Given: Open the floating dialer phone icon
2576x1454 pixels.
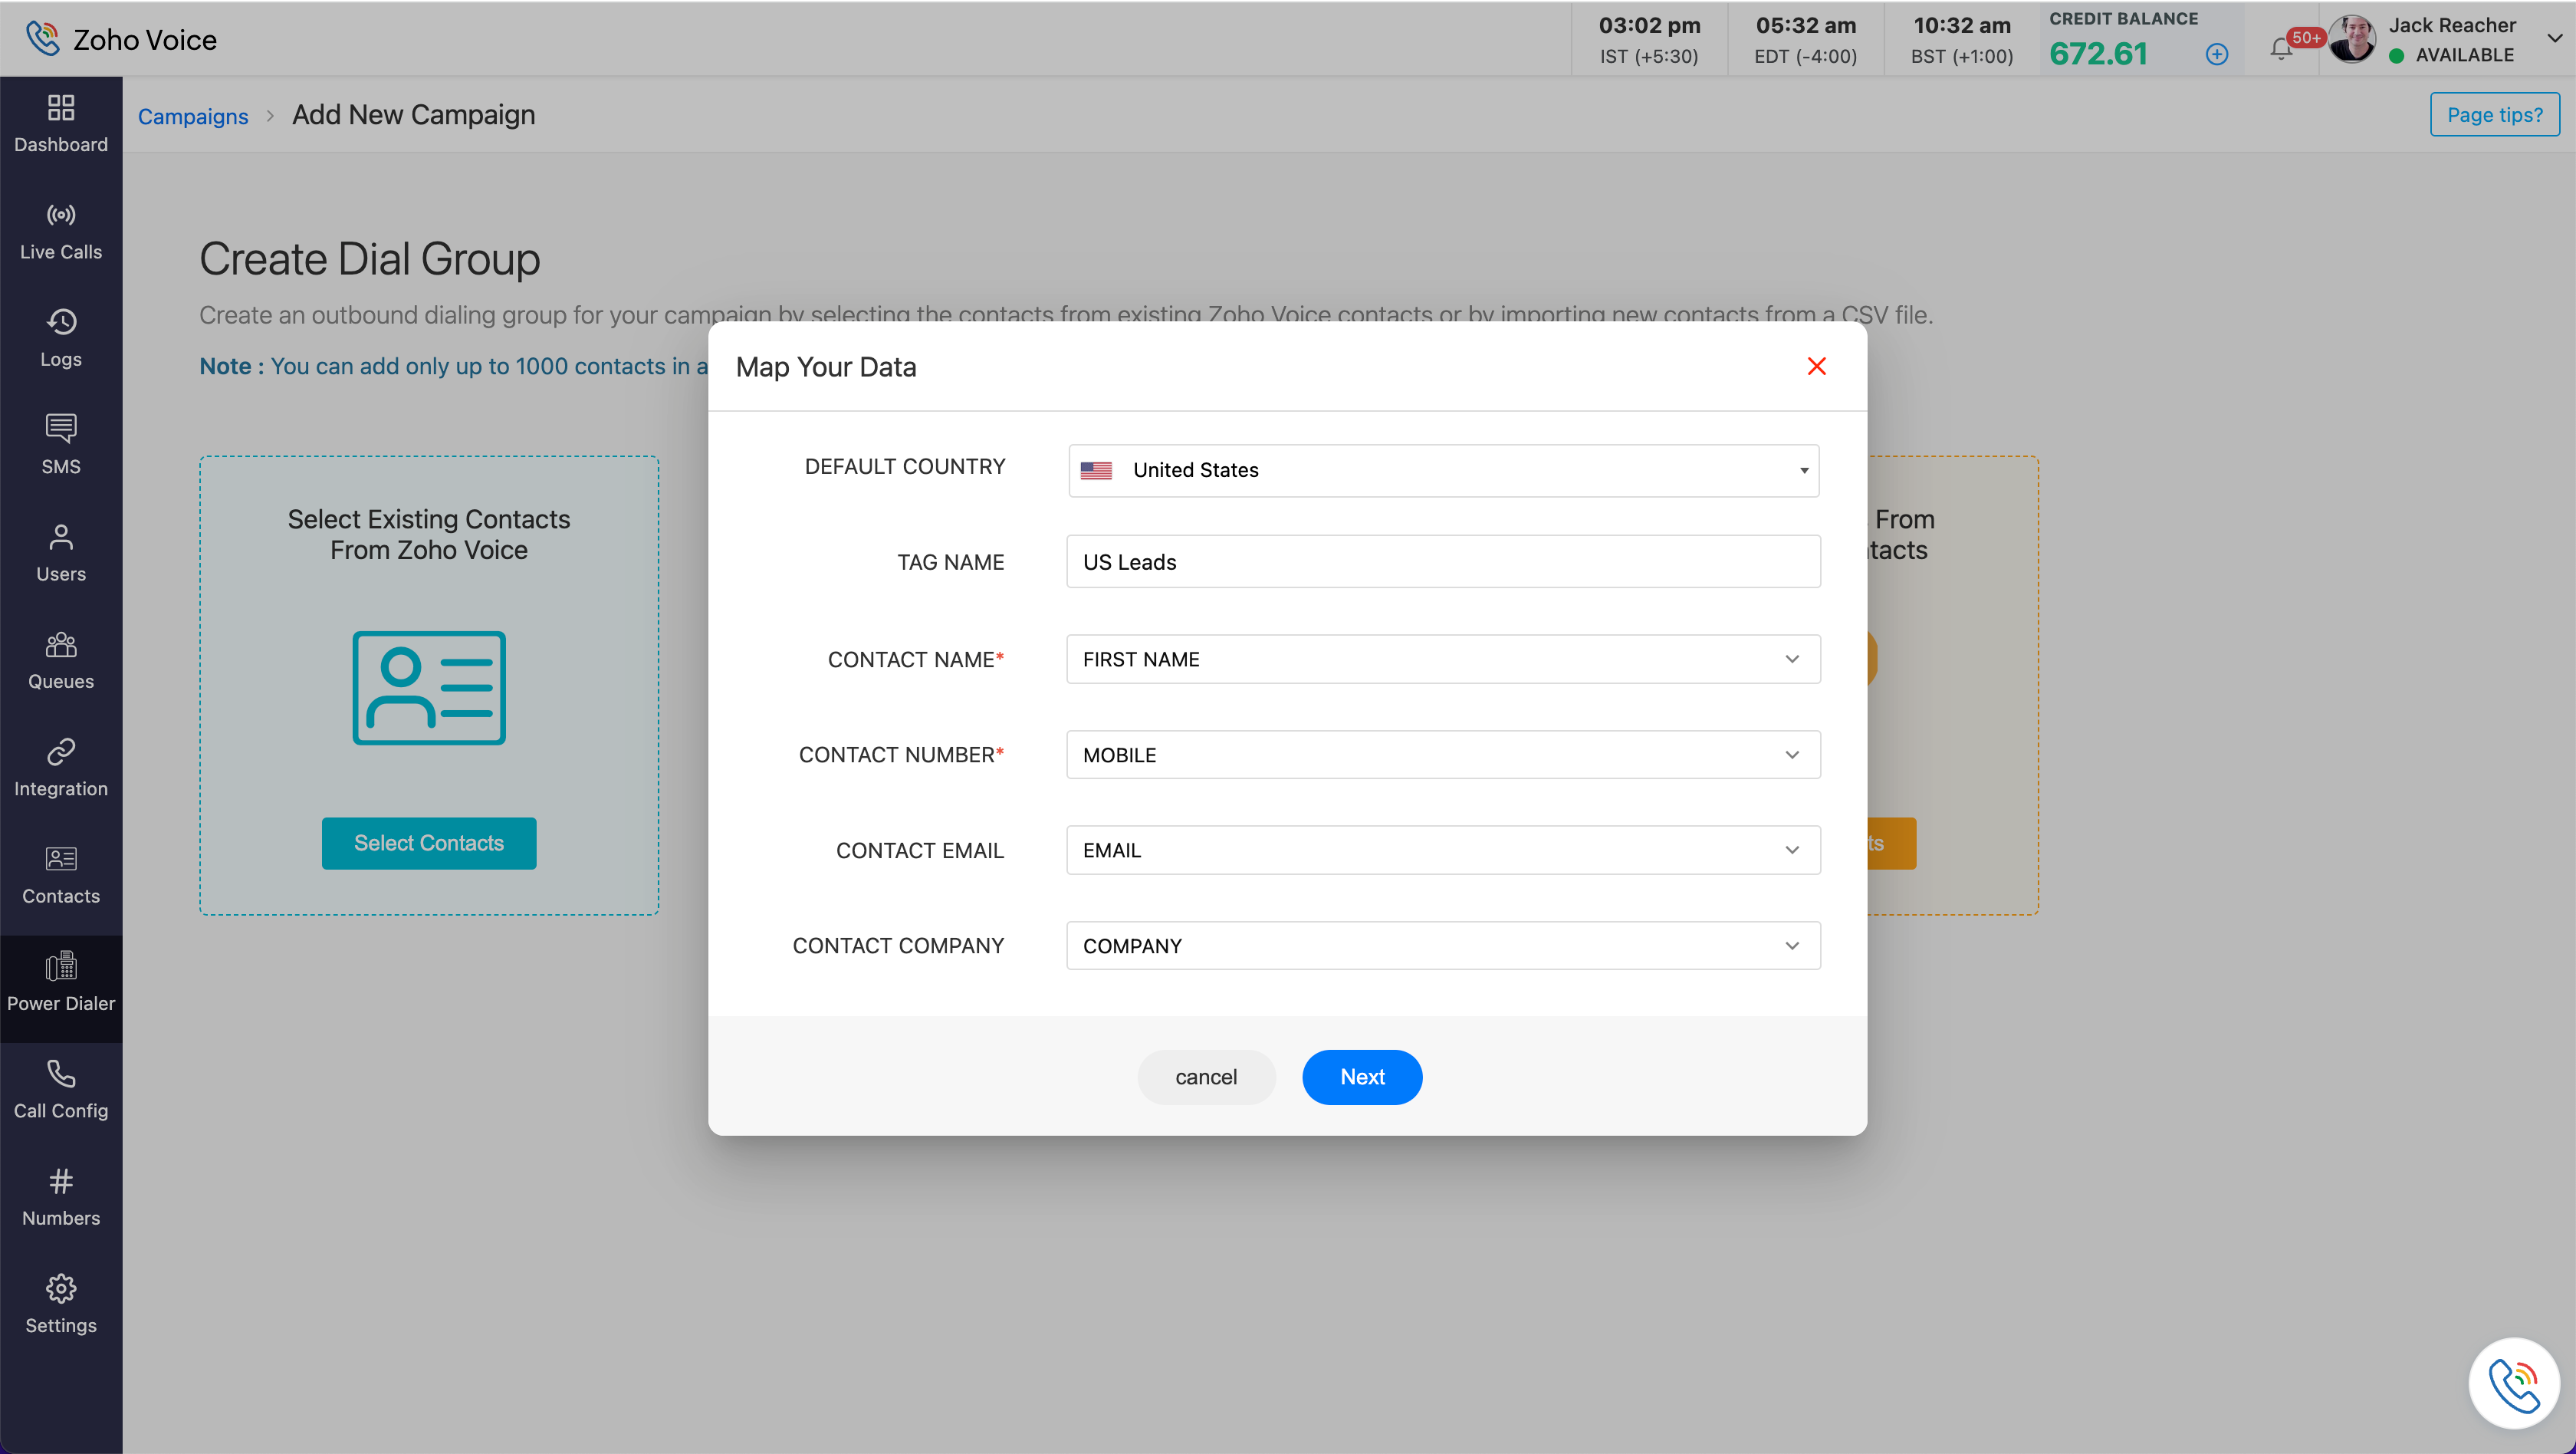Looking at the screenshot, I should pos(2513,1384).
